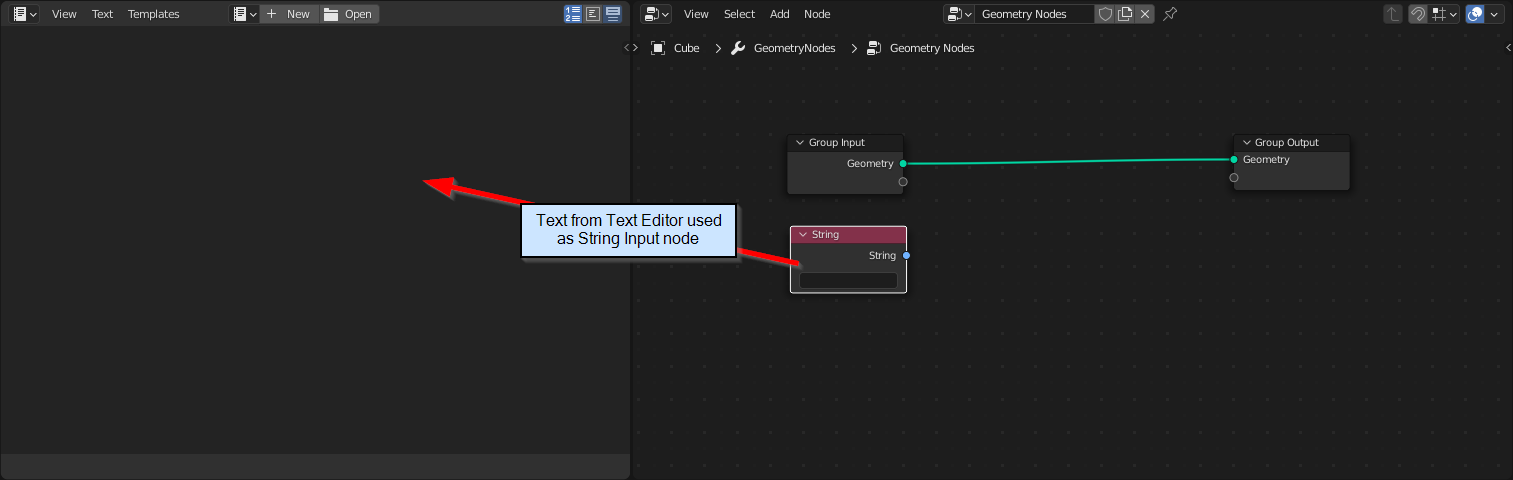
Task: Select the Group Output node header
Action: (1292, 143)
